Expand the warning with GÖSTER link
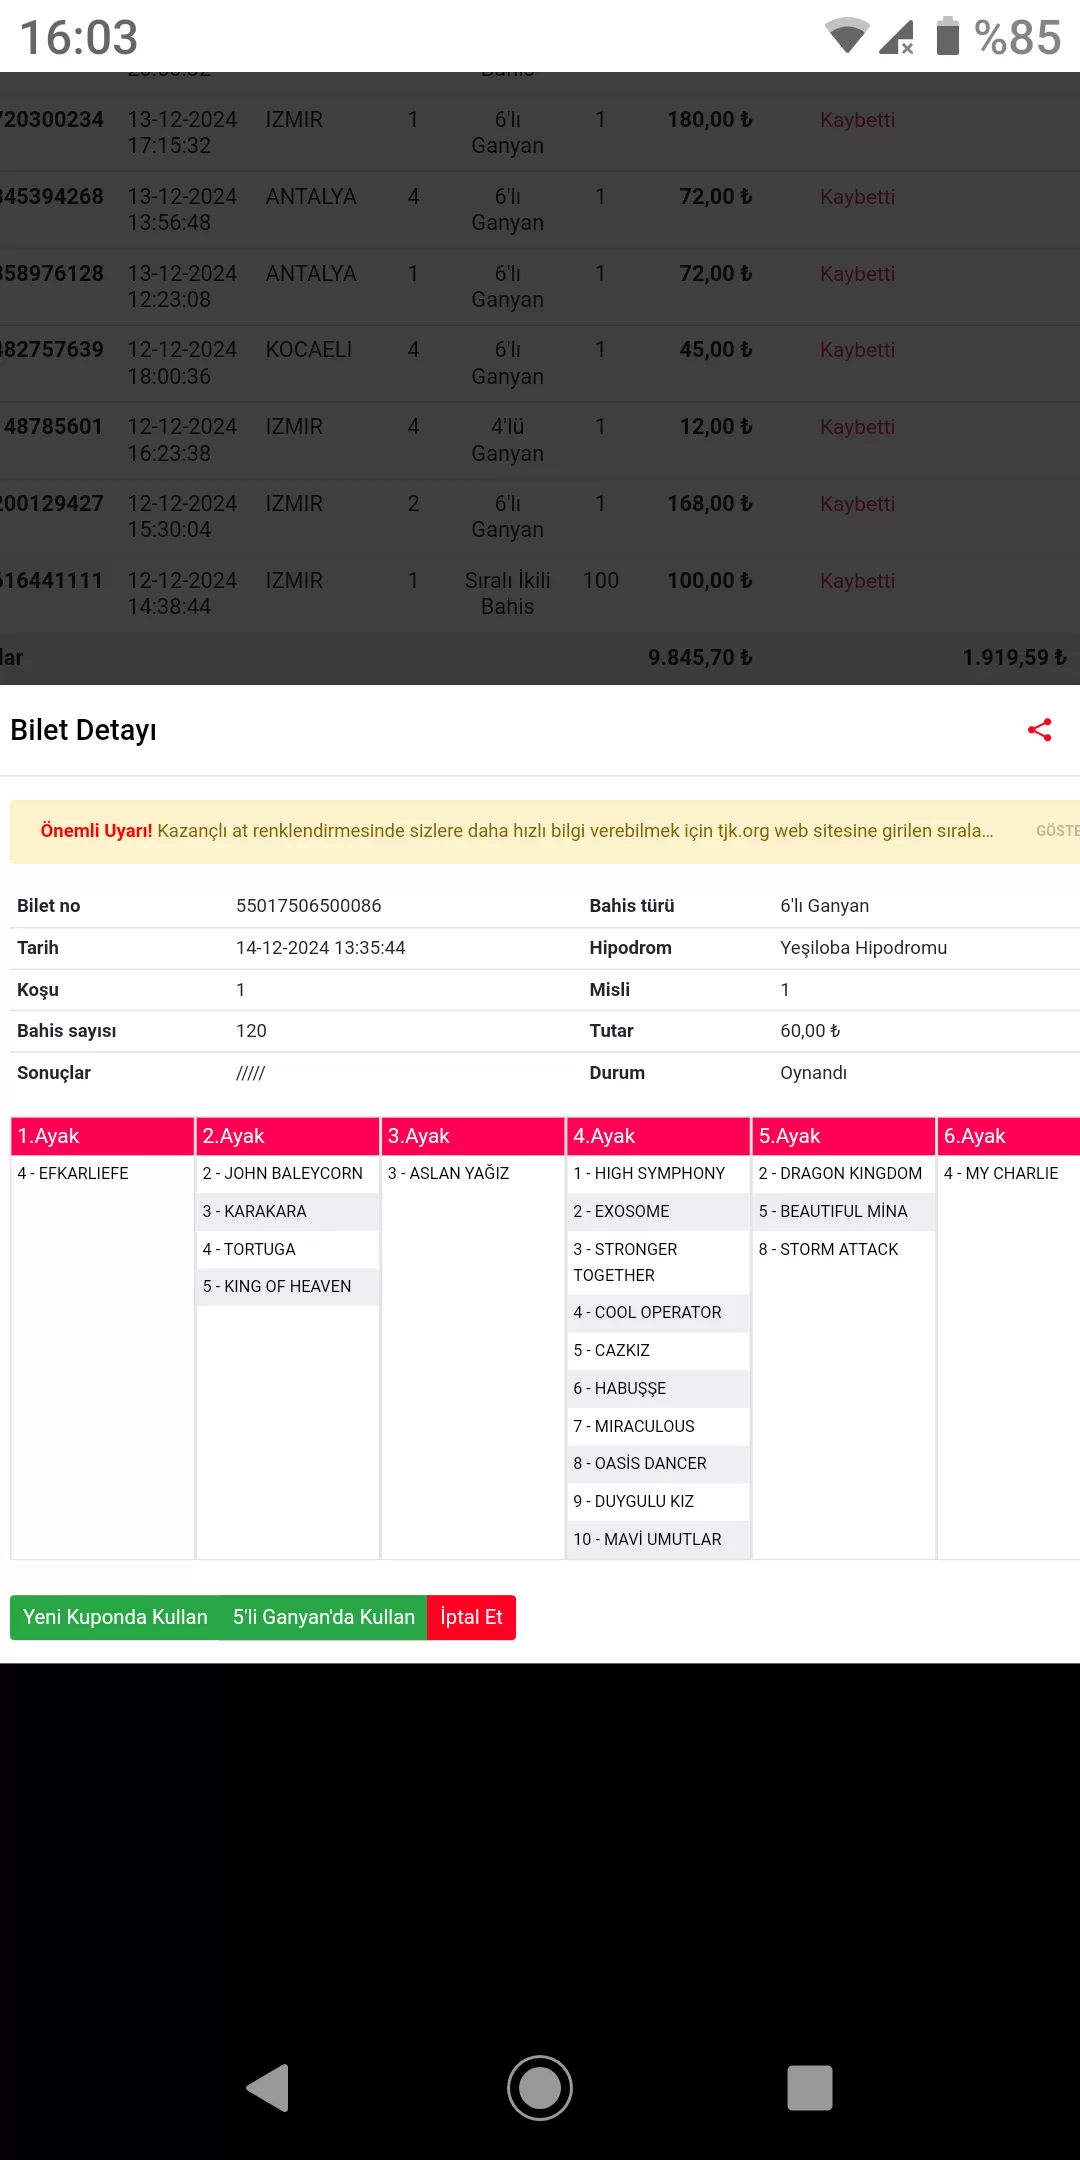Image resolution: width=1080 pixels, height=2160 pixels. coord(1056,831)
